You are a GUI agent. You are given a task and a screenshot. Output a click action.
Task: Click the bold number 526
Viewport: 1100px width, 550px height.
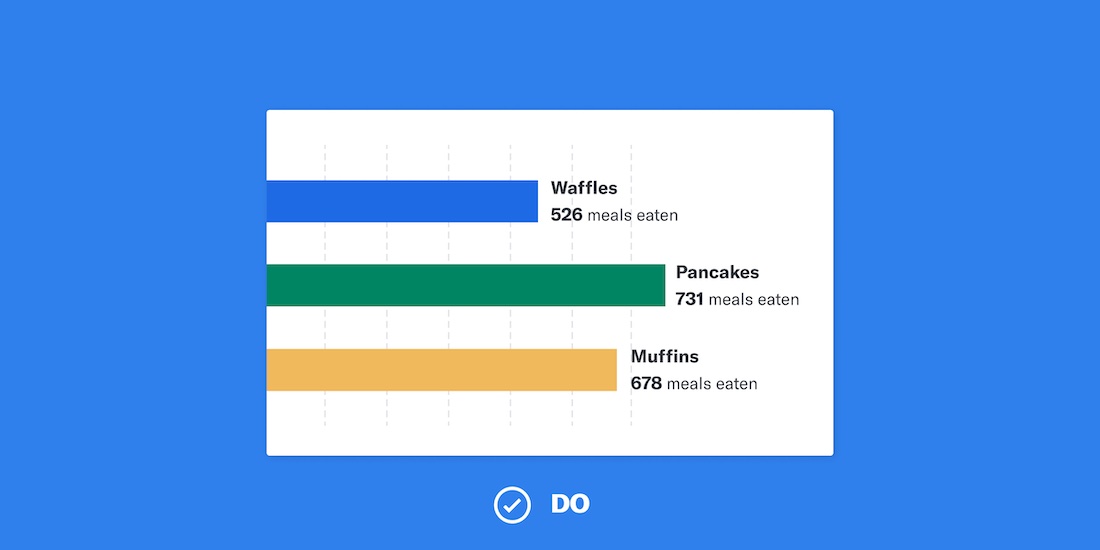pos(566,215)
